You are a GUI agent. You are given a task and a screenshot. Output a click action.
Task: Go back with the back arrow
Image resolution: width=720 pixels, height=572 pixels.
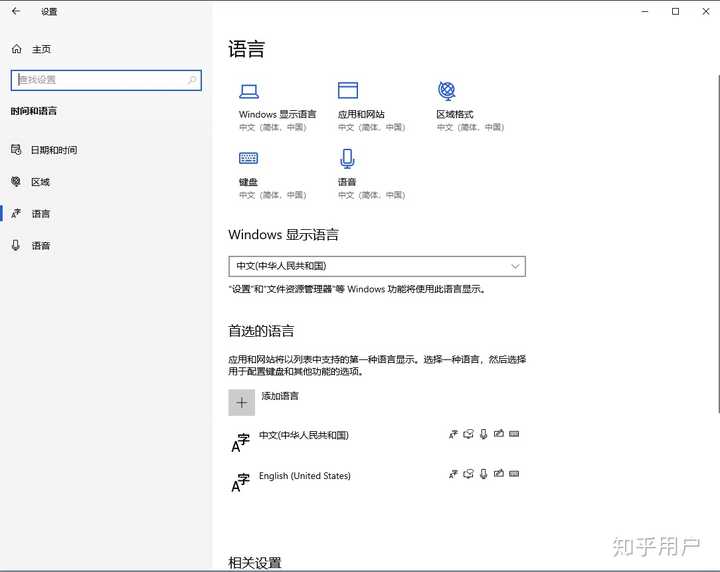(16, 11)
